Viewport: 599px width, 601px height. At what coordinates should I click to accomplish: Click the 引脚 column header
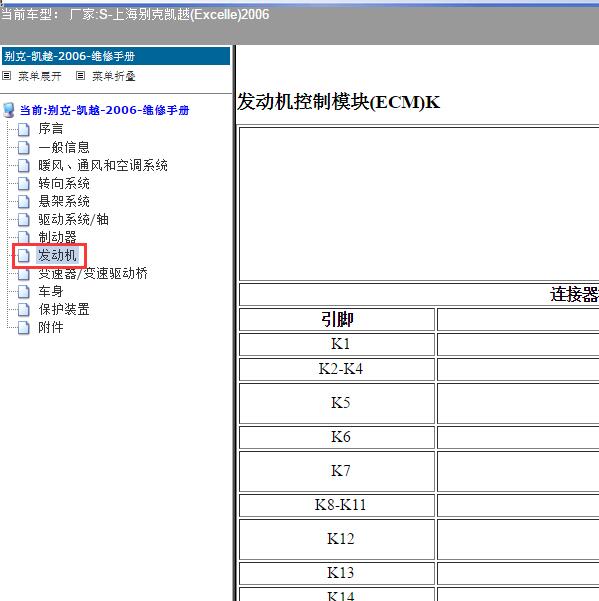337,319
